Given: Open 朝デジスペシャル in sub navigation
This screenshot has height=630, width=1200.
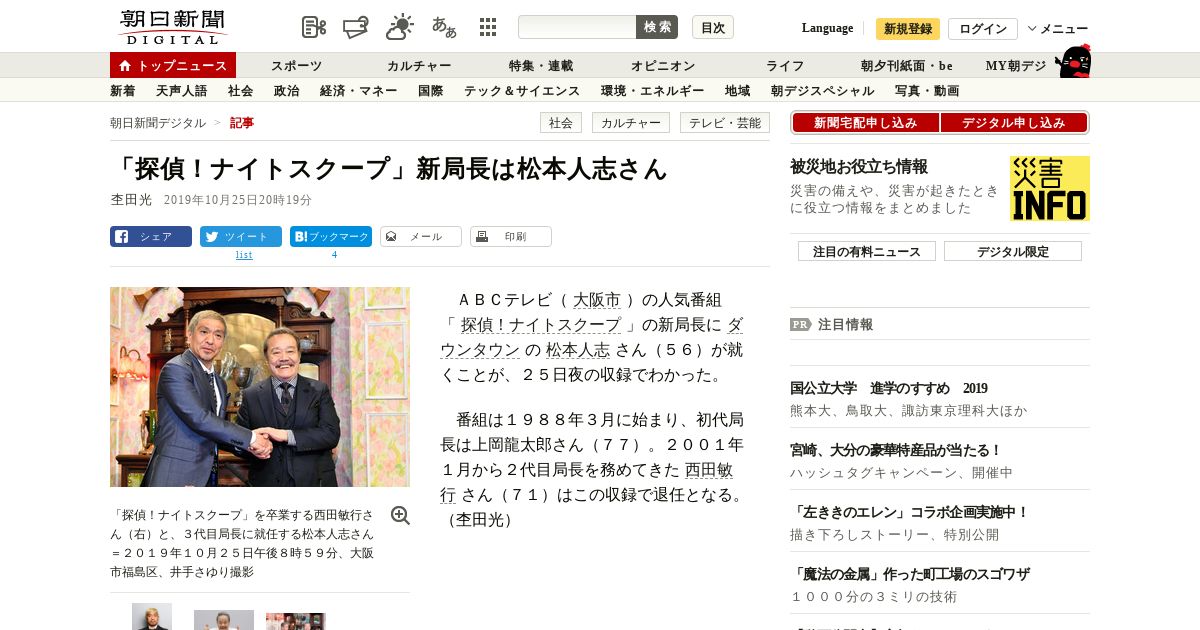Looking at the screenshot, I should point(822,91).
